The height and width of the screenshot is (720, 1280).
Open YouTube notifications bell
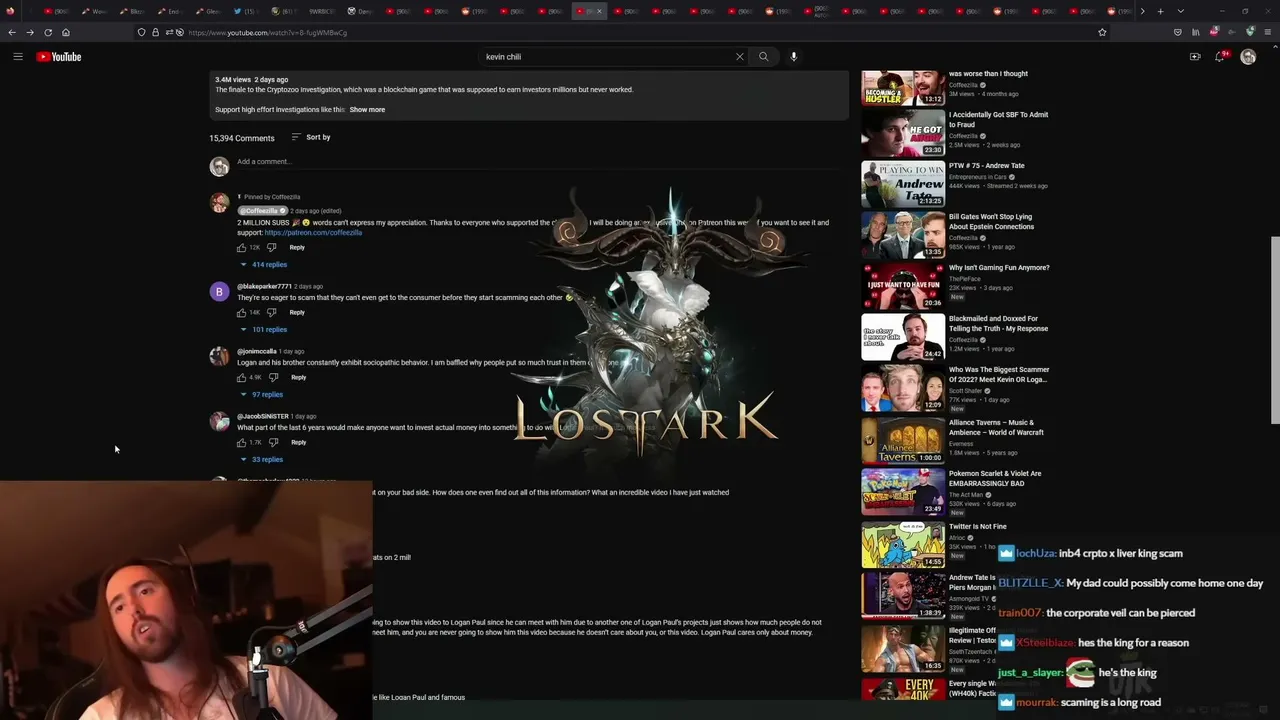[1219, 57]
